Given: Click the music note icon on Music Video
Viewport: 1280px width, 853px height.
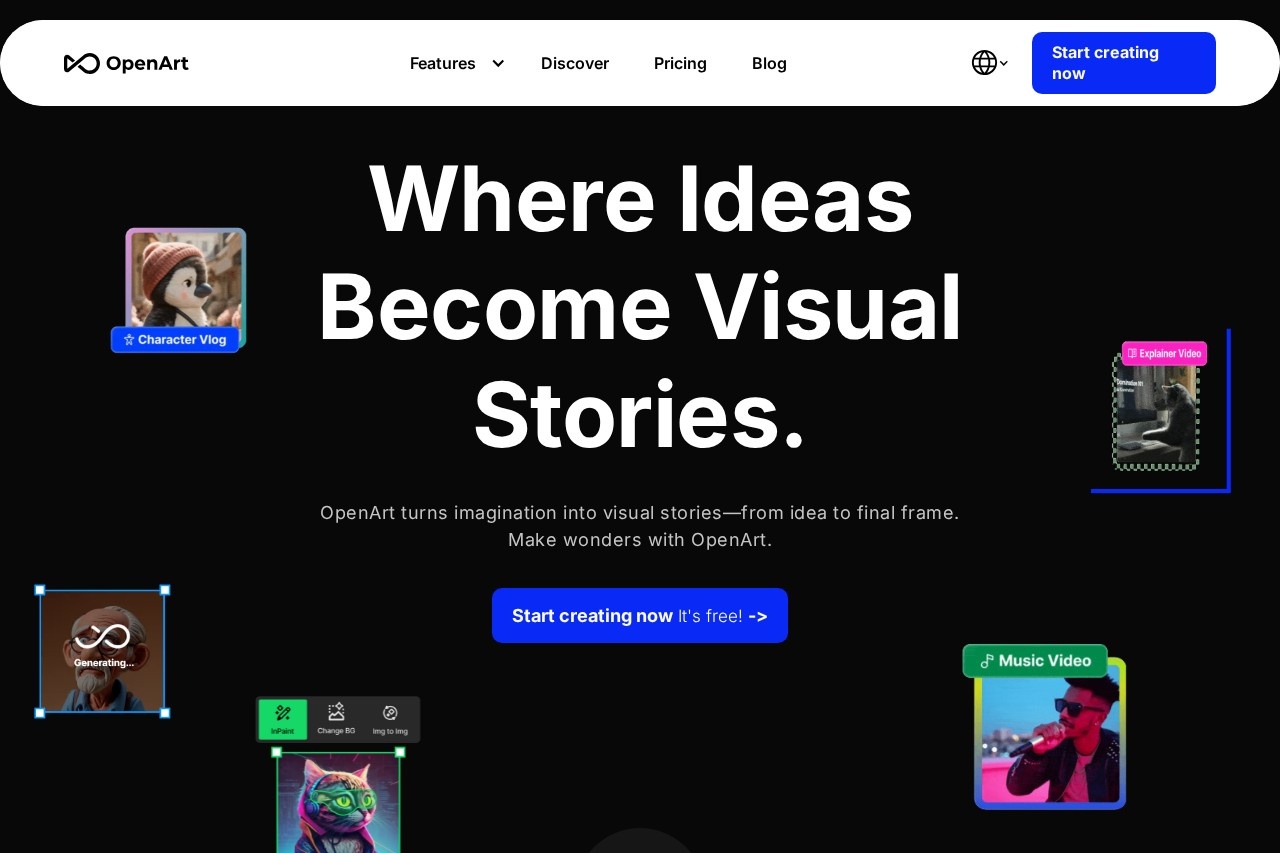Looking at the screenshot, I should [987, 661].
